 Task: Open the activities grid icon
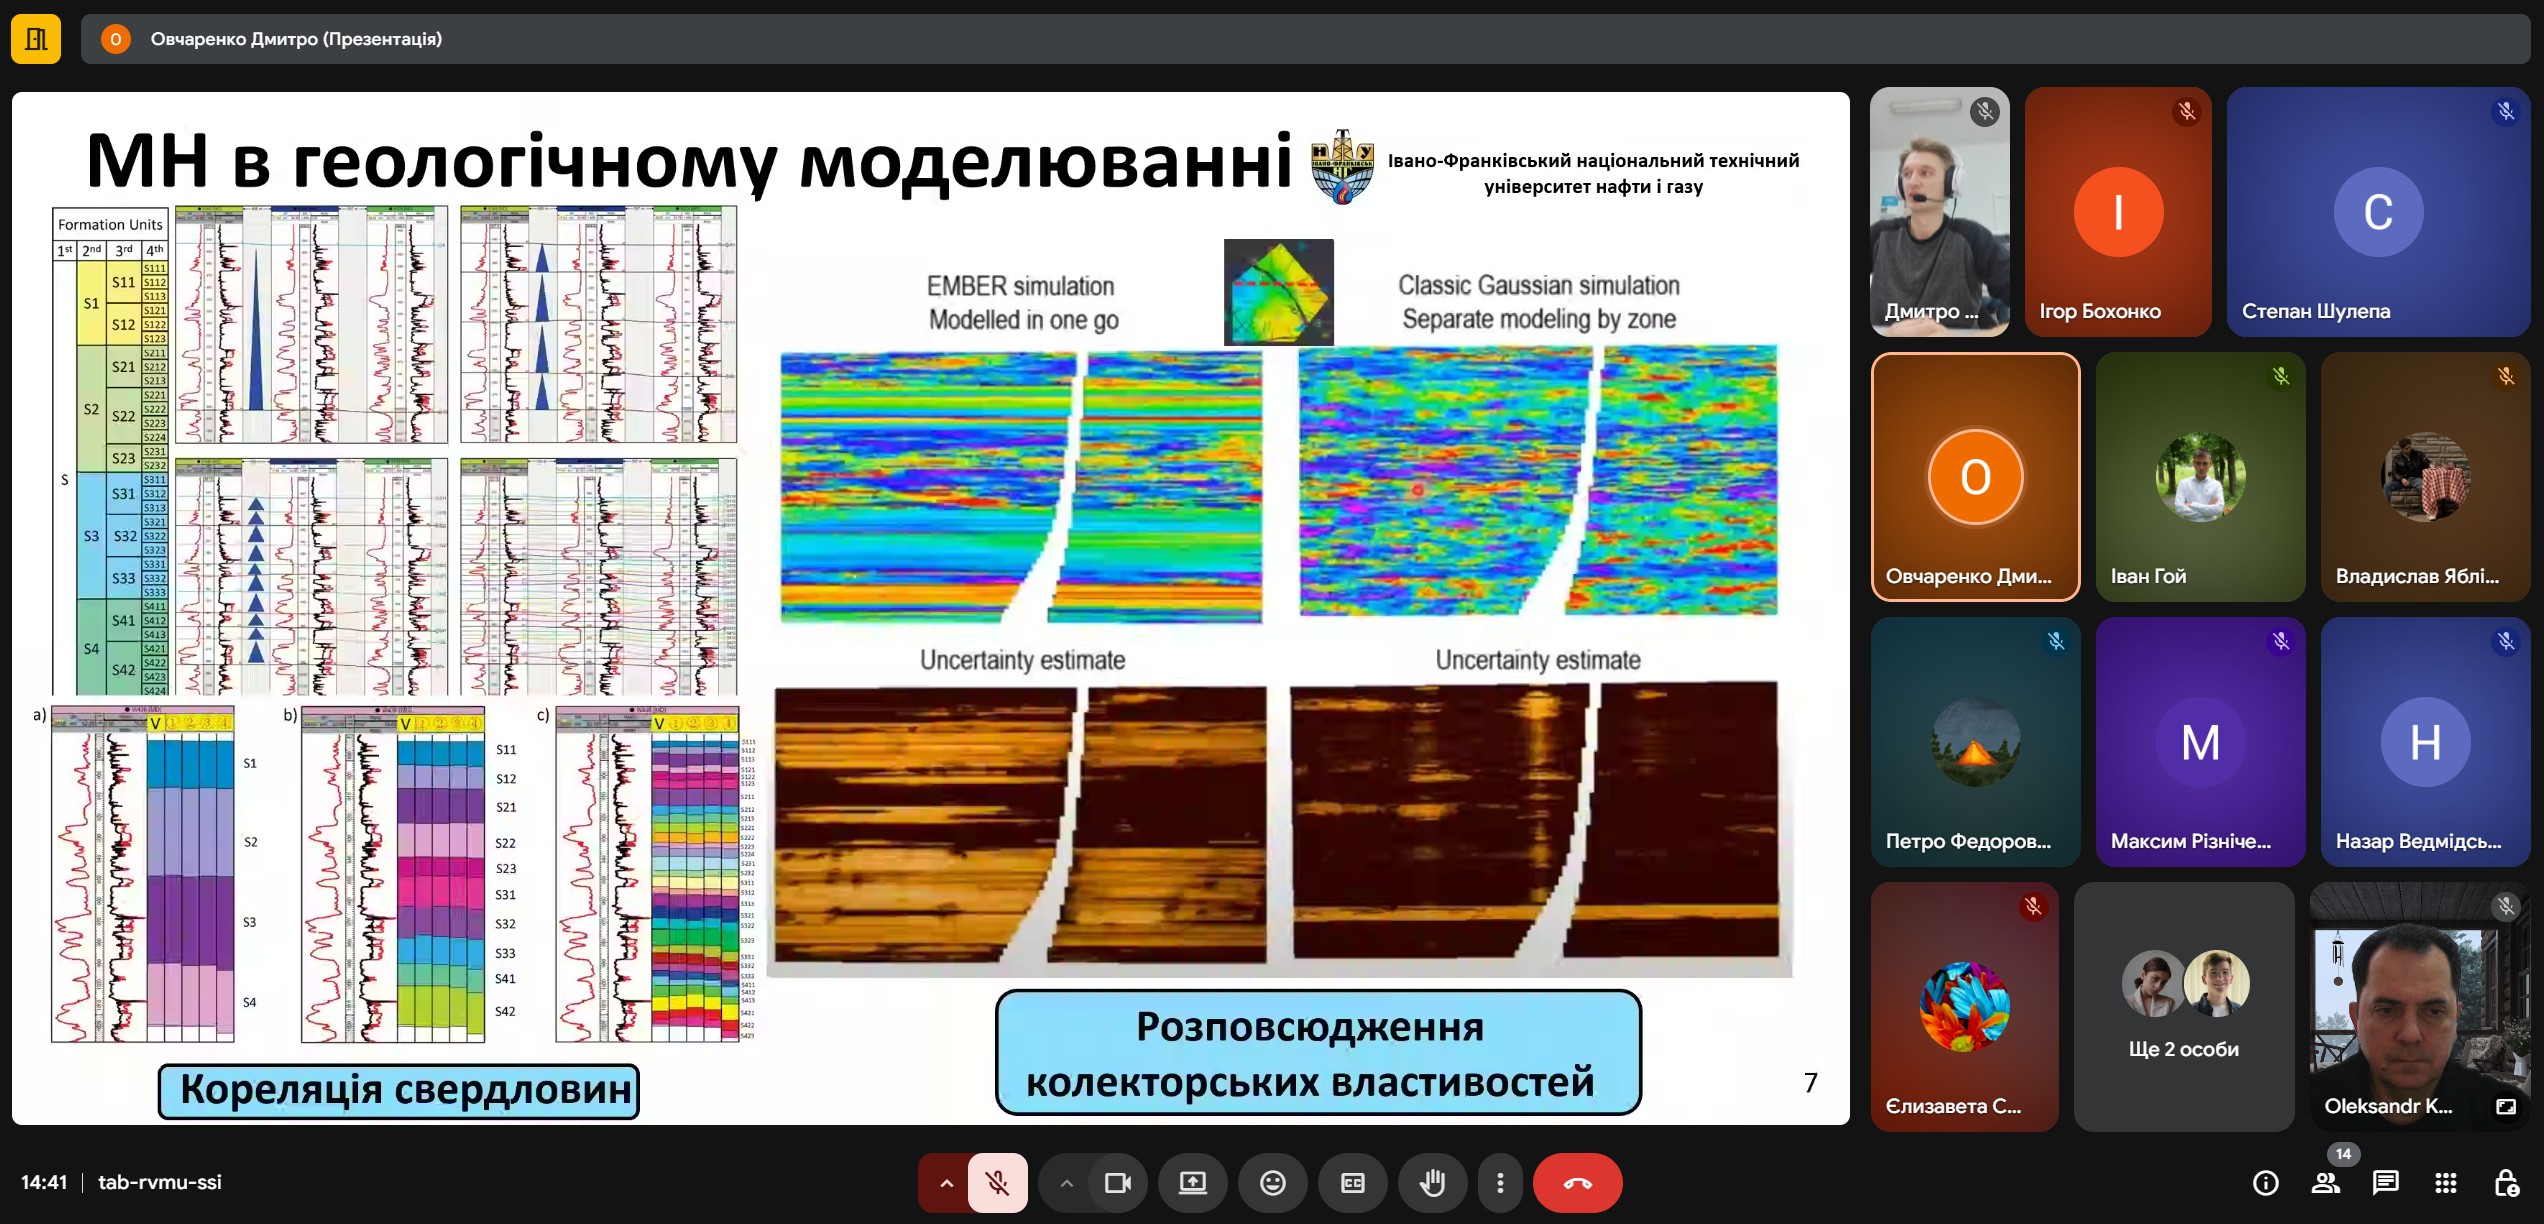tap(2445, 1183)
